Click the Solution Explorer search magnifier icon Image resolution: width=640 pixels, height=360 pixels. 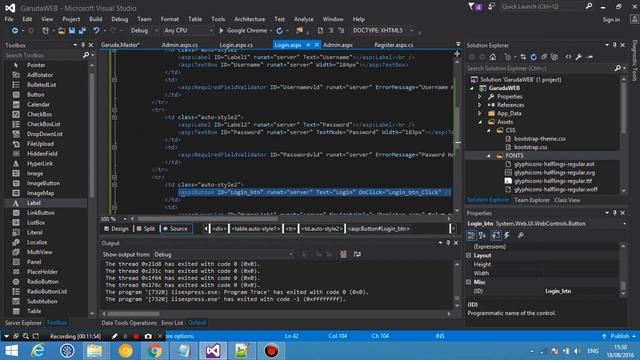618,68
